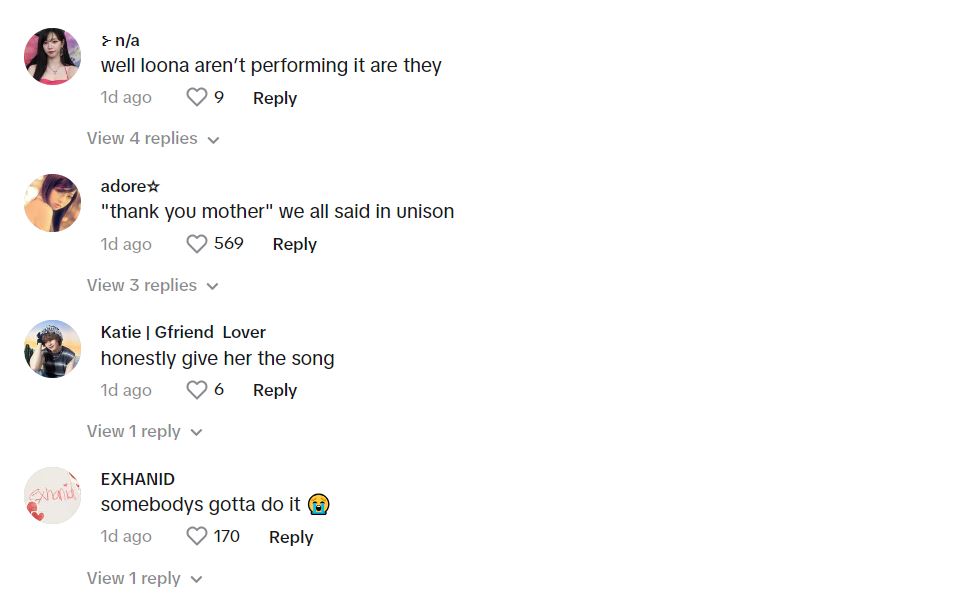954x601 pixels.
Task: Expand 'View 3 replies' under adore
Action: 152,285
